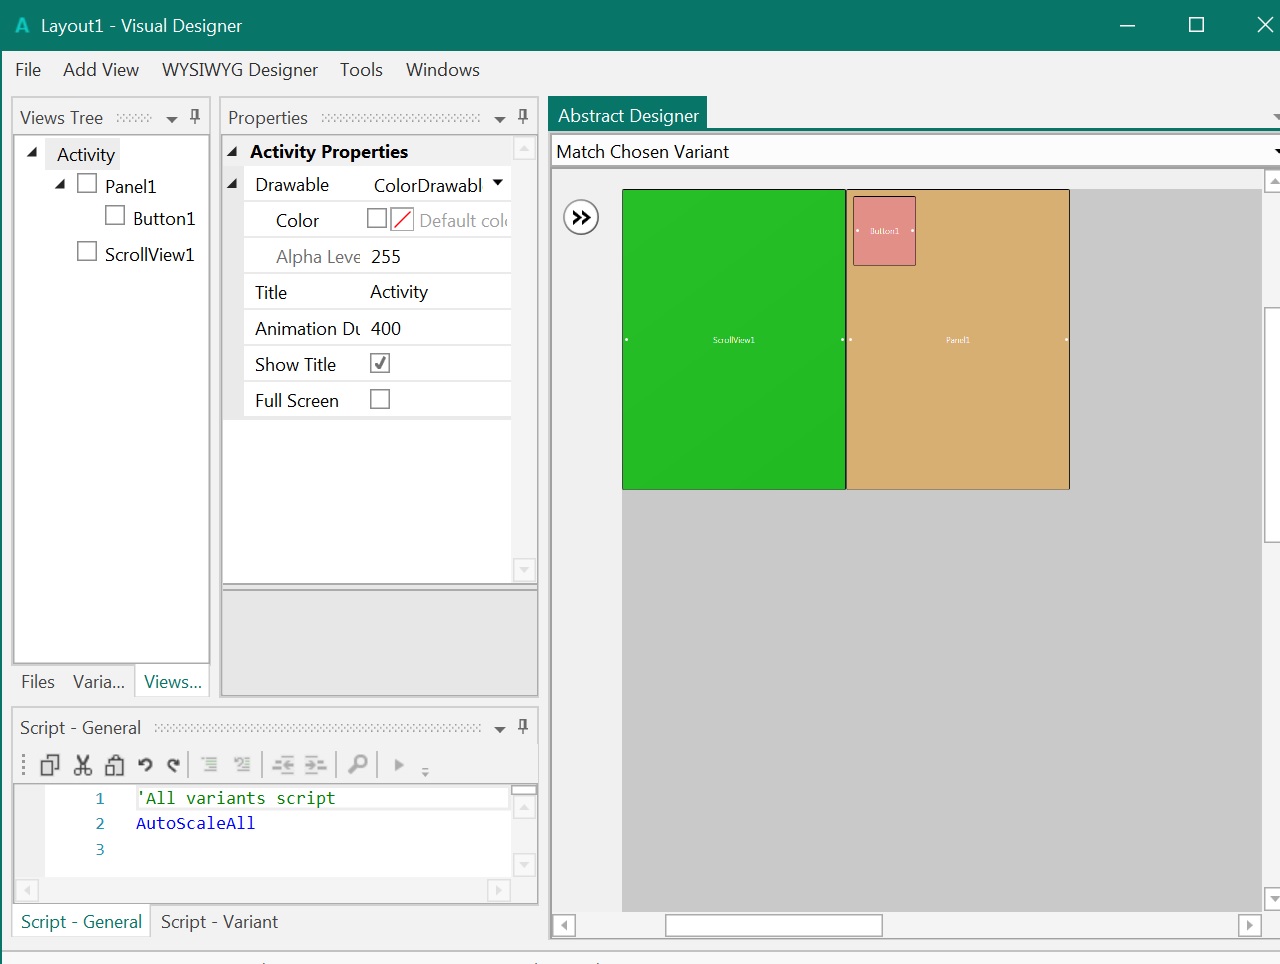The height and width of the screenshot is (964, 1280).
Task: Pin the Views Tree panel
Action: [195, 117]
